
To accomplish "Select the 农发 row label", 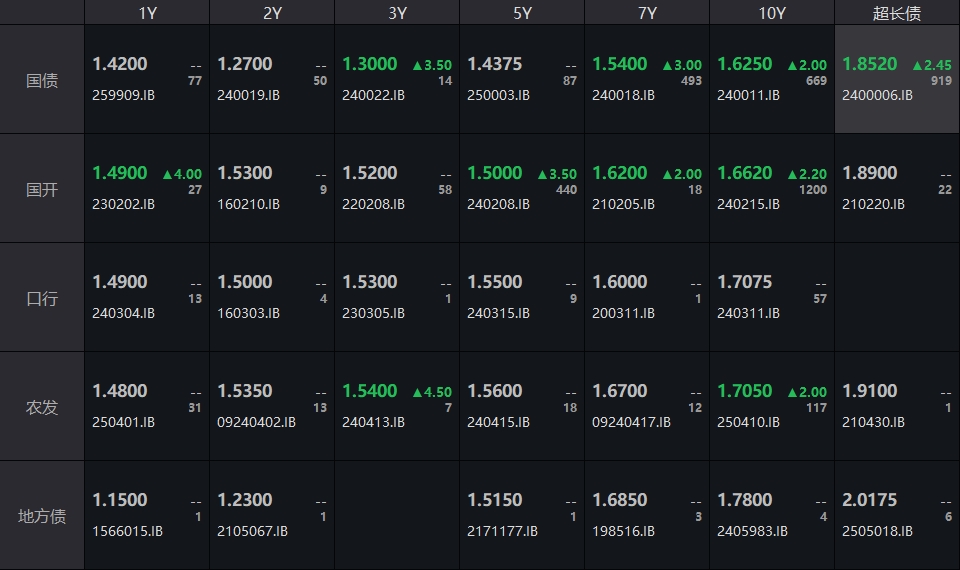I will pyautogui.click(x=42, y=407).
